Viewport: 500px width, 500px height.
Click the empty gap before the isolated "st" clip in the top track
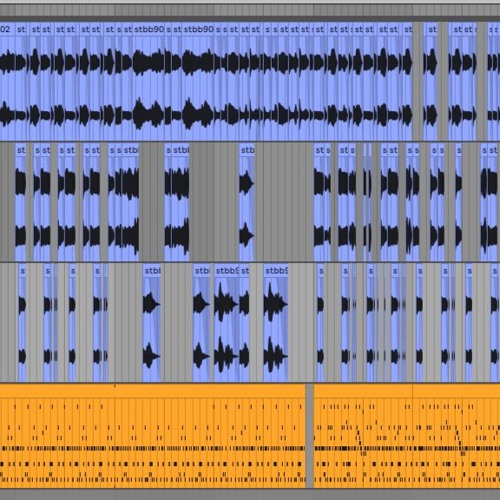click(418, 81)
